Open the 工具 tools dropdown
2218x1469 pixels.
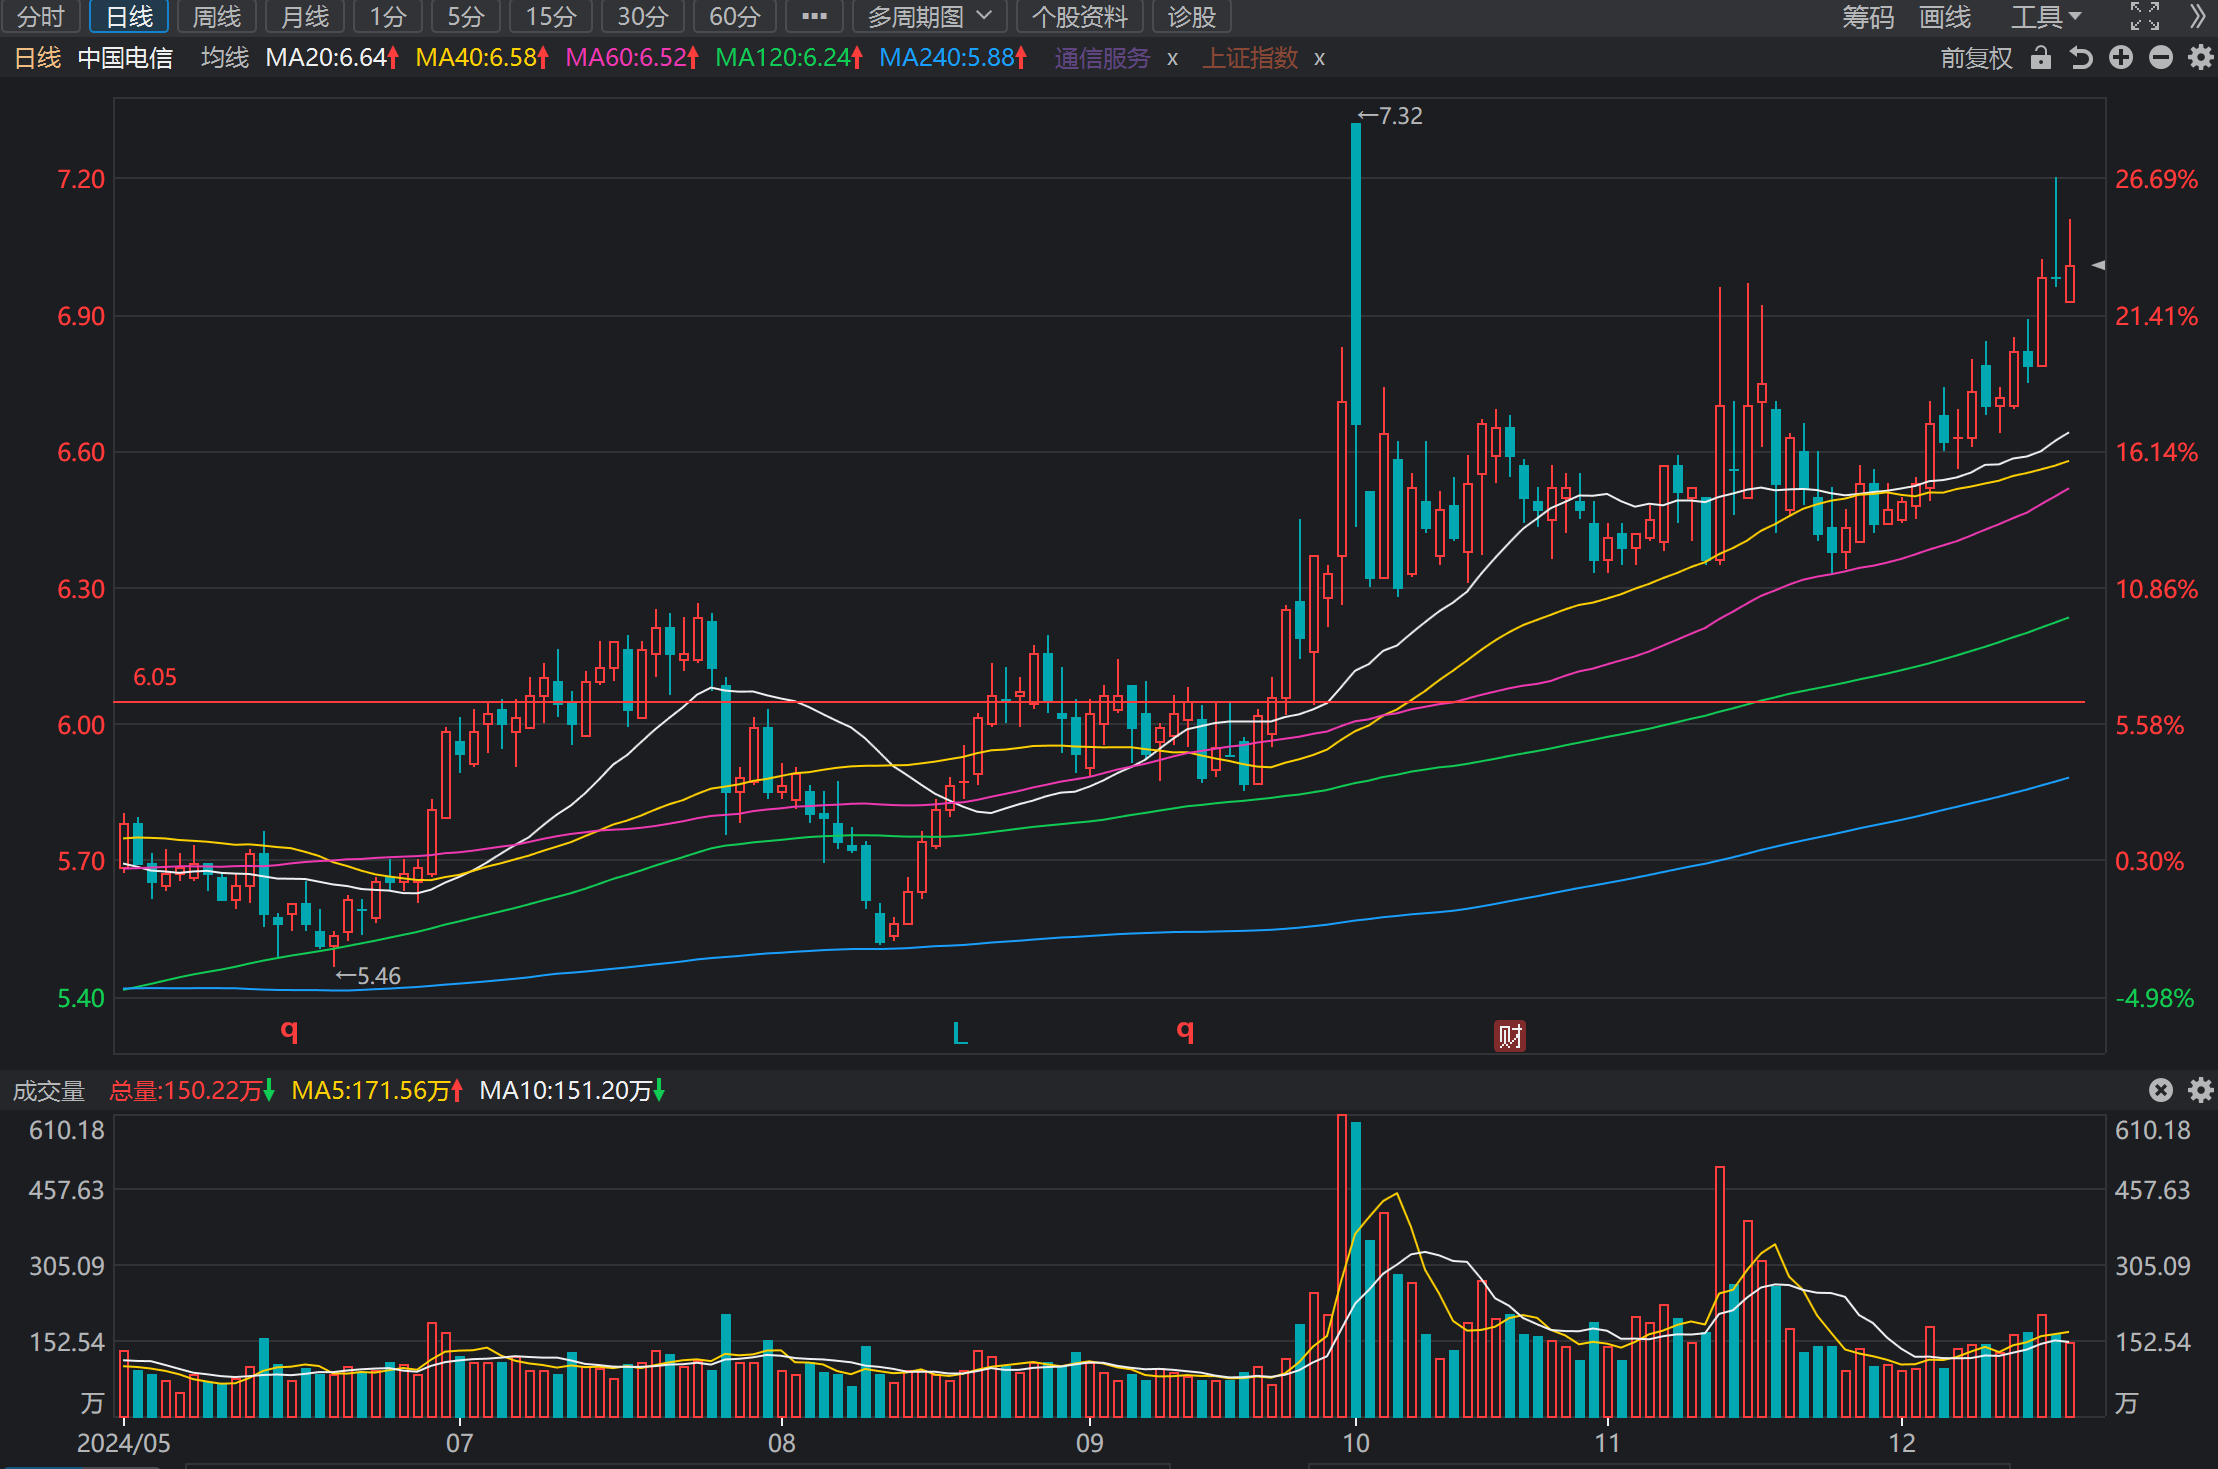tap(2046, 17)
